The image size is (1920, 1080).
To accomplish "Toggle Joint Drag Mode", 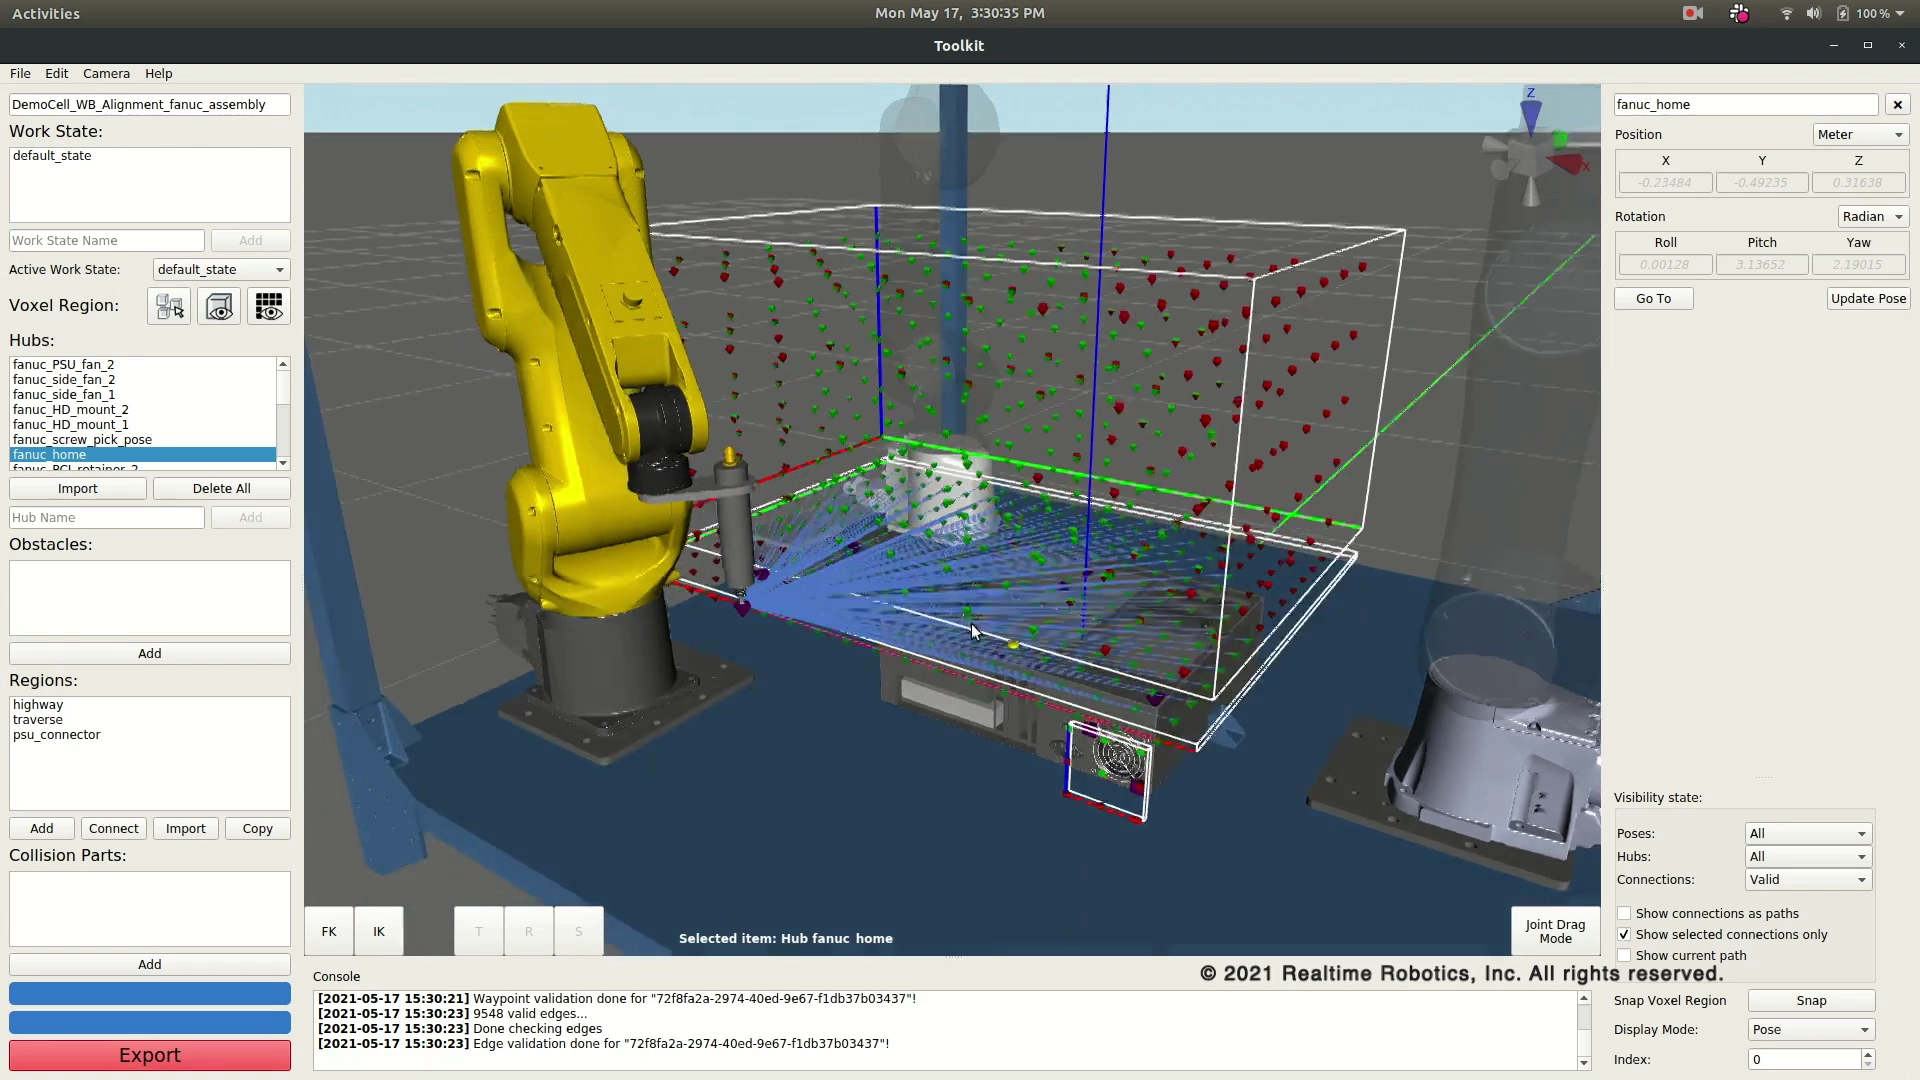I will [x=1555, y=932].
